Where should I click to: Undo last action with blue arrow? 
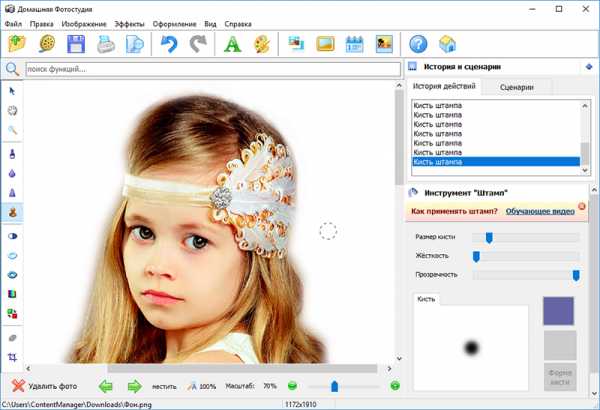pos(168,43)
